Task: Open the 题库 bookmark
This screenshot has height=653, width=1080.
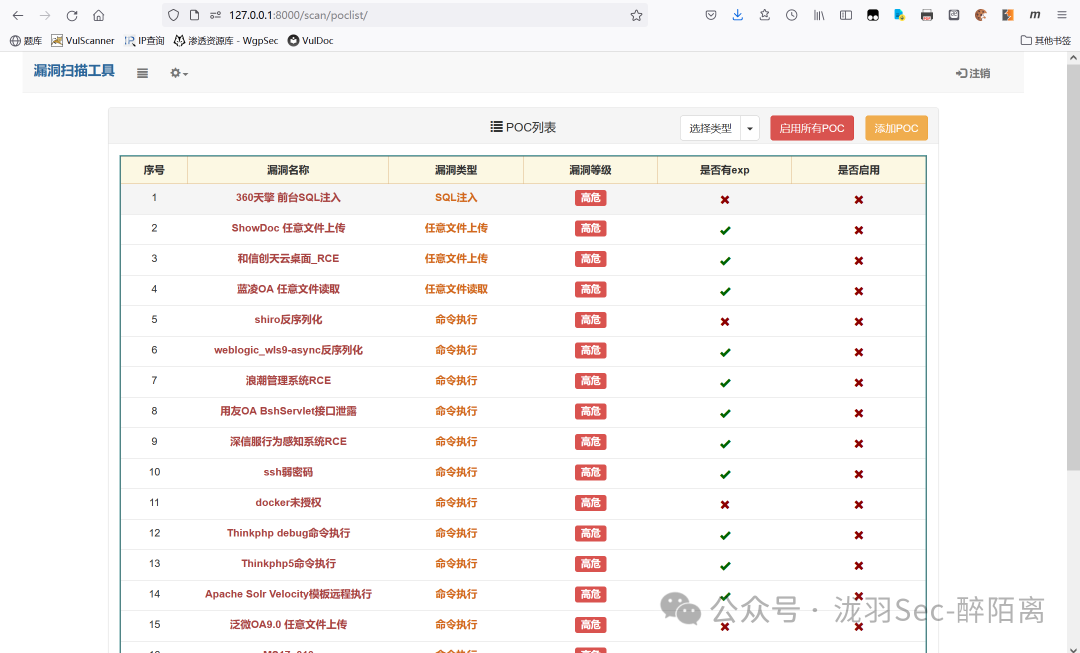Action: (x=25, y=41)
